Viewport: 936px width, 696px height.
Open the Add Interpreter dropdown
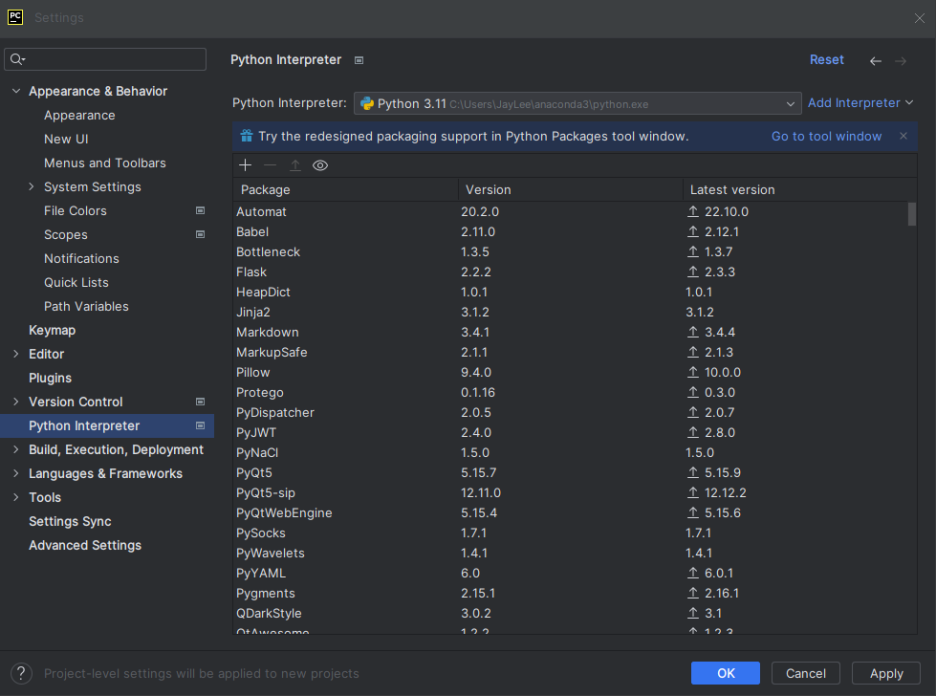coord(860,103)
